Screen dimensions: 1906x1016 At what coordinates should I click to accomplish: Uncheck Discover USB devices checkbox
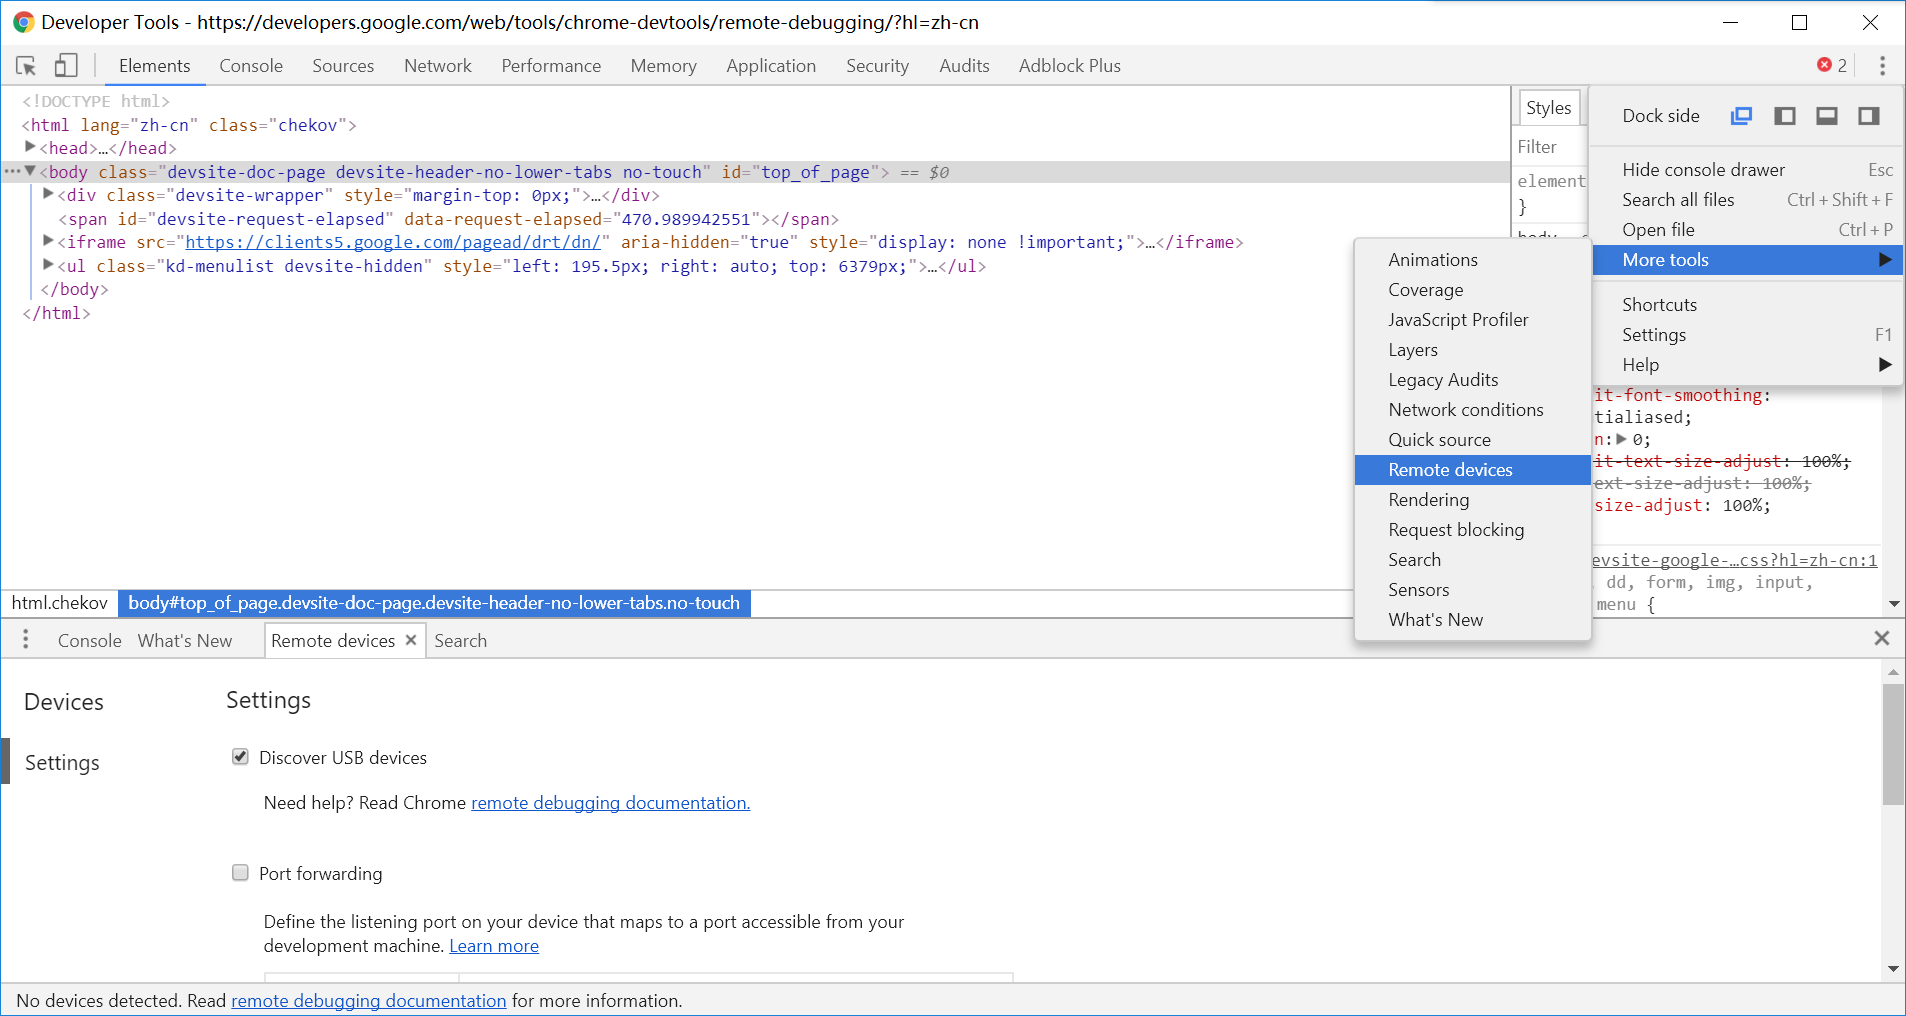(240, 757)
